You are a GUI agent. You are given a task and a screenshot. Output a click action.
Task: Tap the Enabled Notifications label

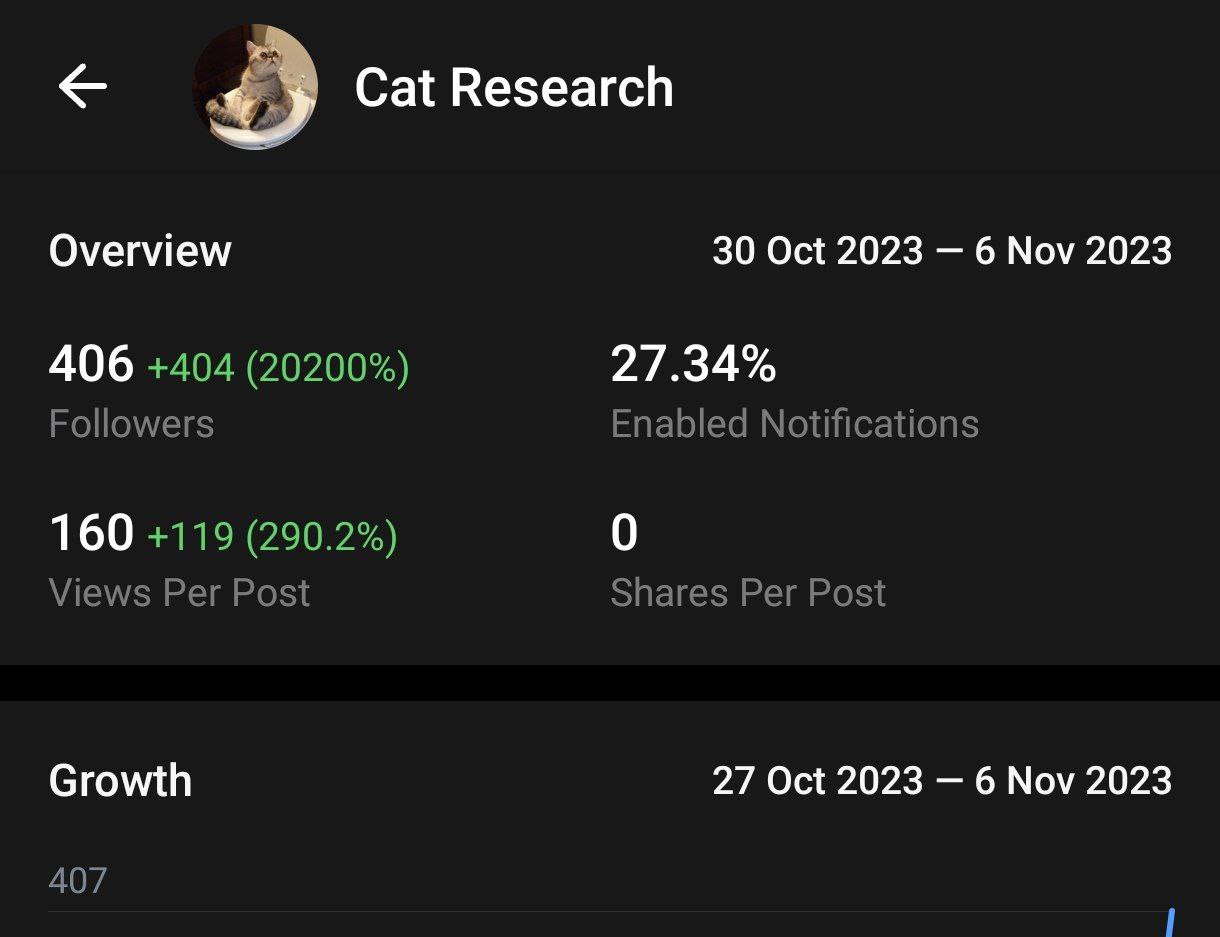tap(794, 424)
